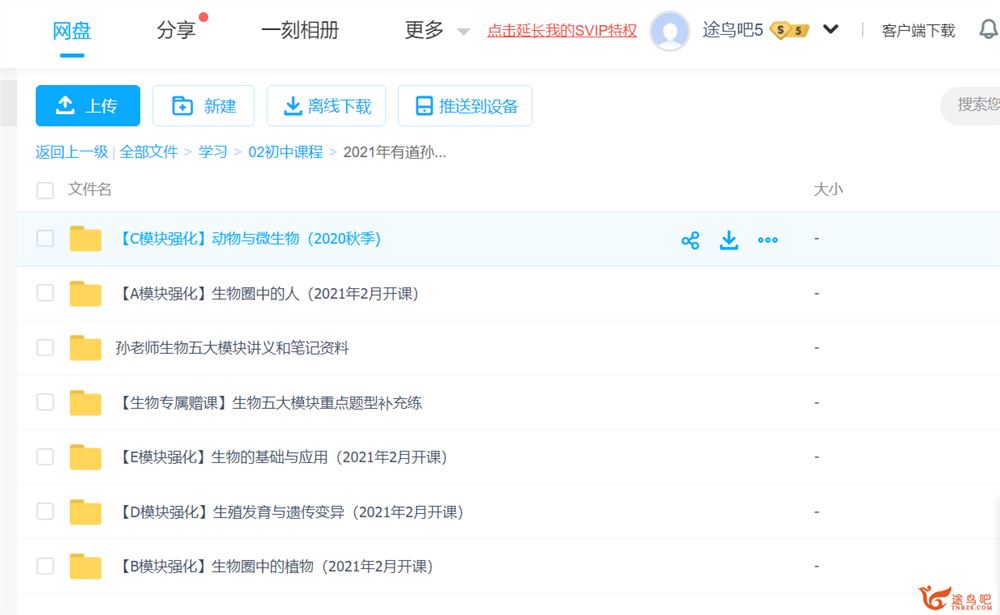
Task: Click the 点击延长我的SVIP特权 link
Action: click(562, 31)
